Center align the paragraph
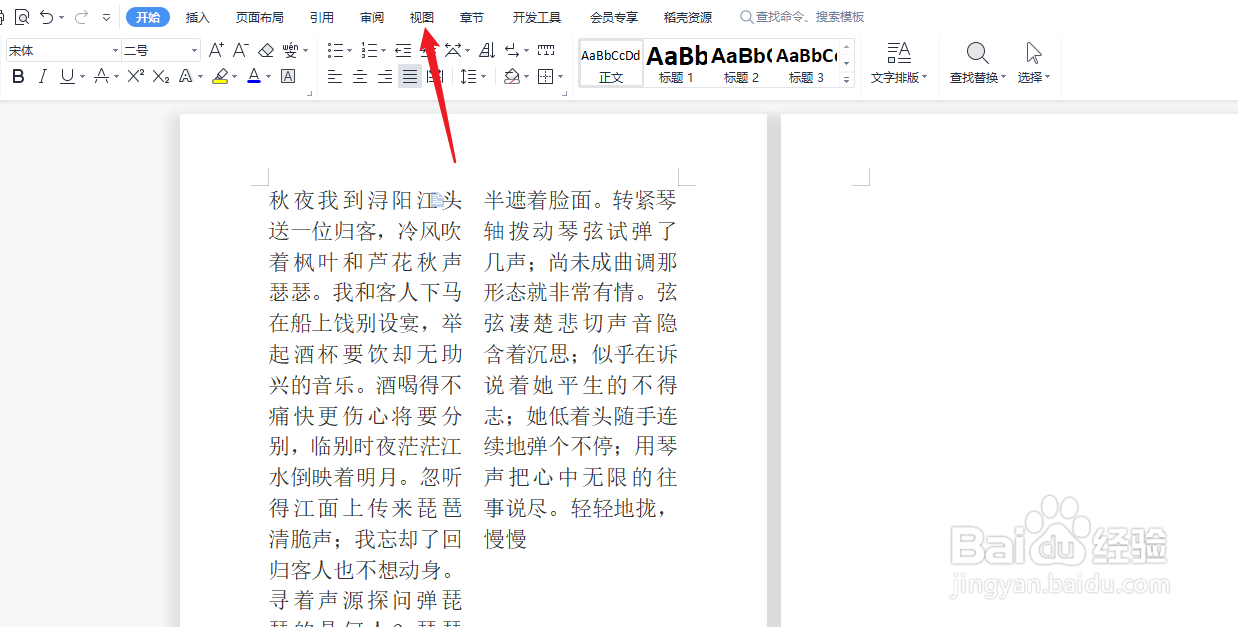 (360, 77)
